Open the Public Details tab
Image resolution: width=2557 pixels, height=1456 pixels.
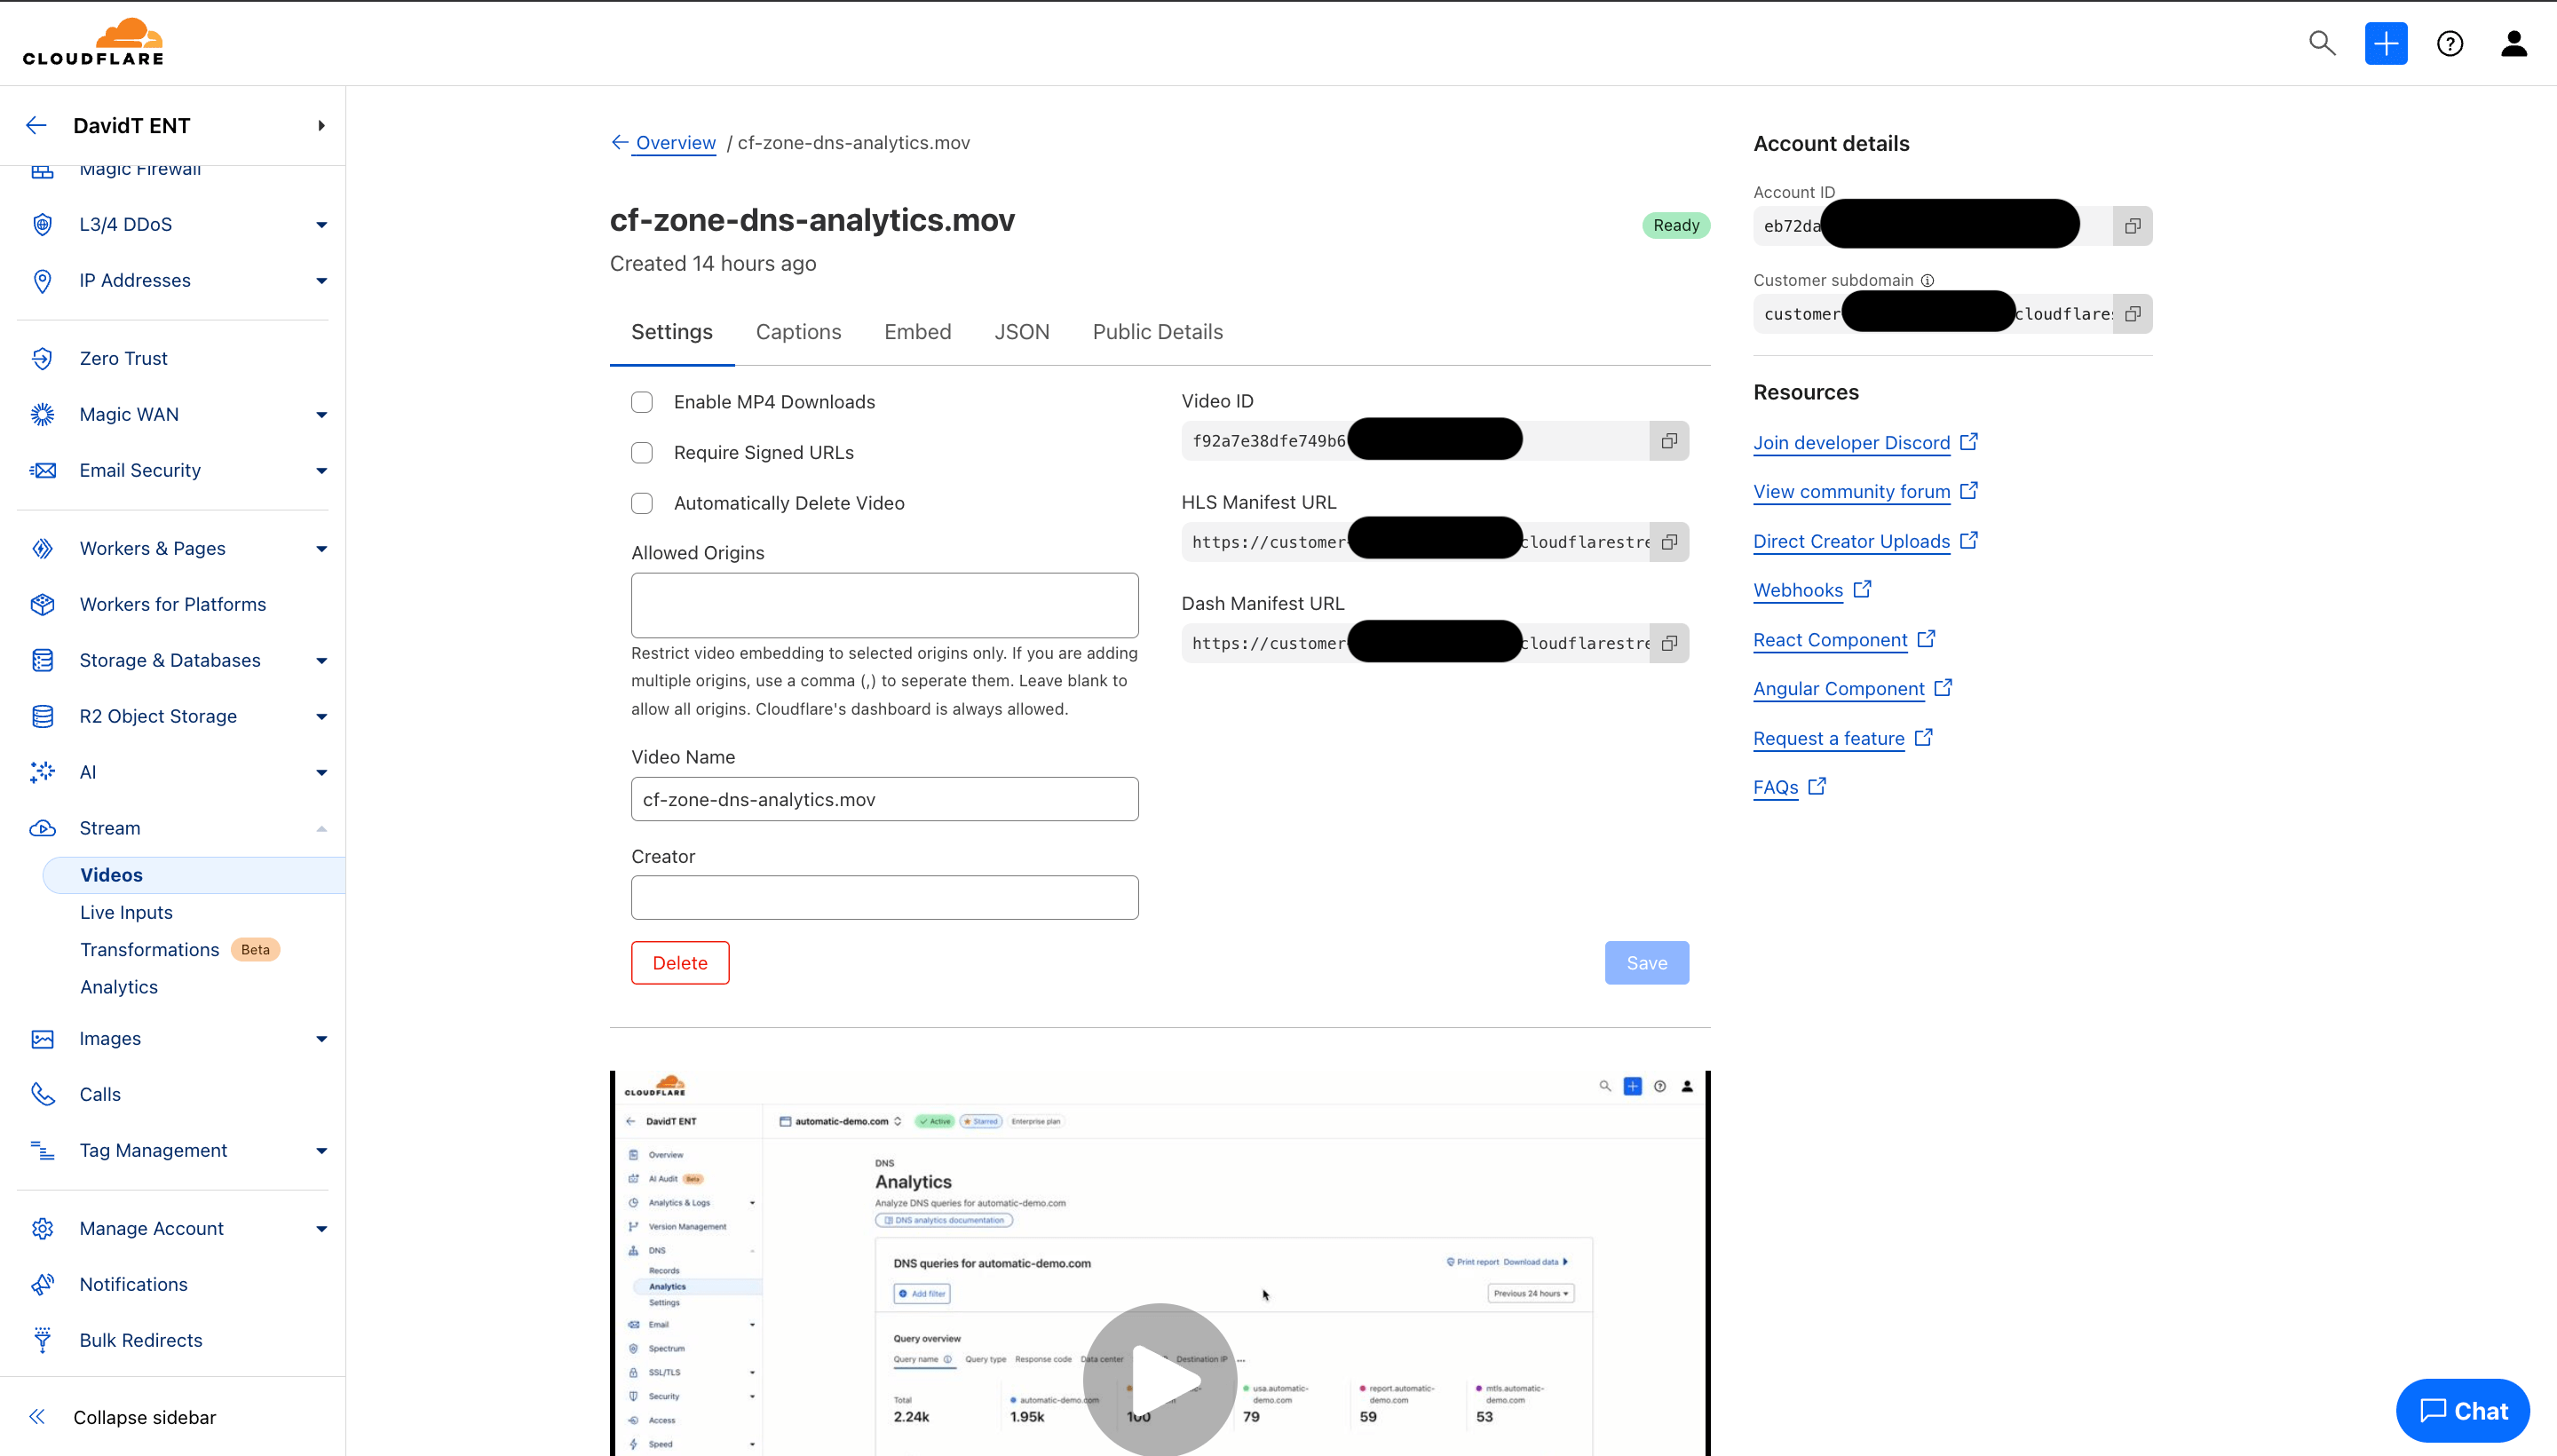click(x=1157, y=331)
